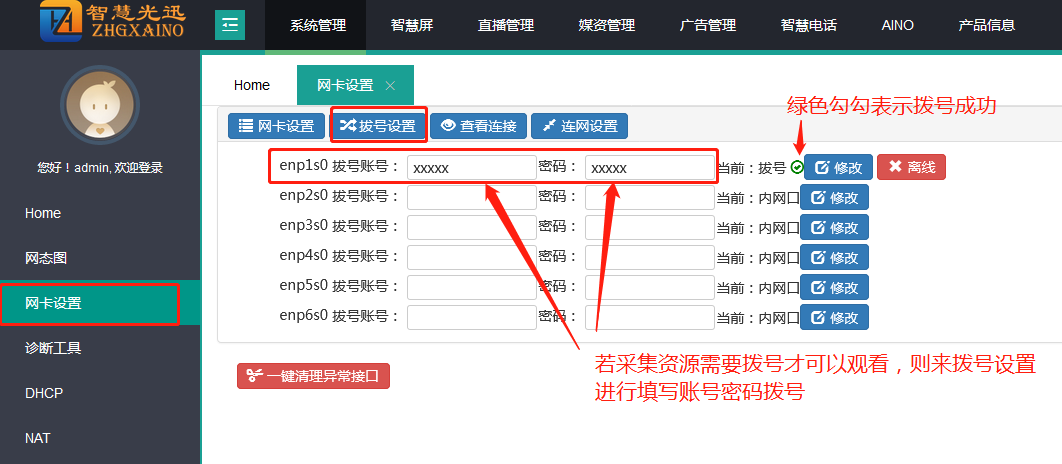
Task: Select 诊断工具 in the sidebar
Action: tap(53, 349)
